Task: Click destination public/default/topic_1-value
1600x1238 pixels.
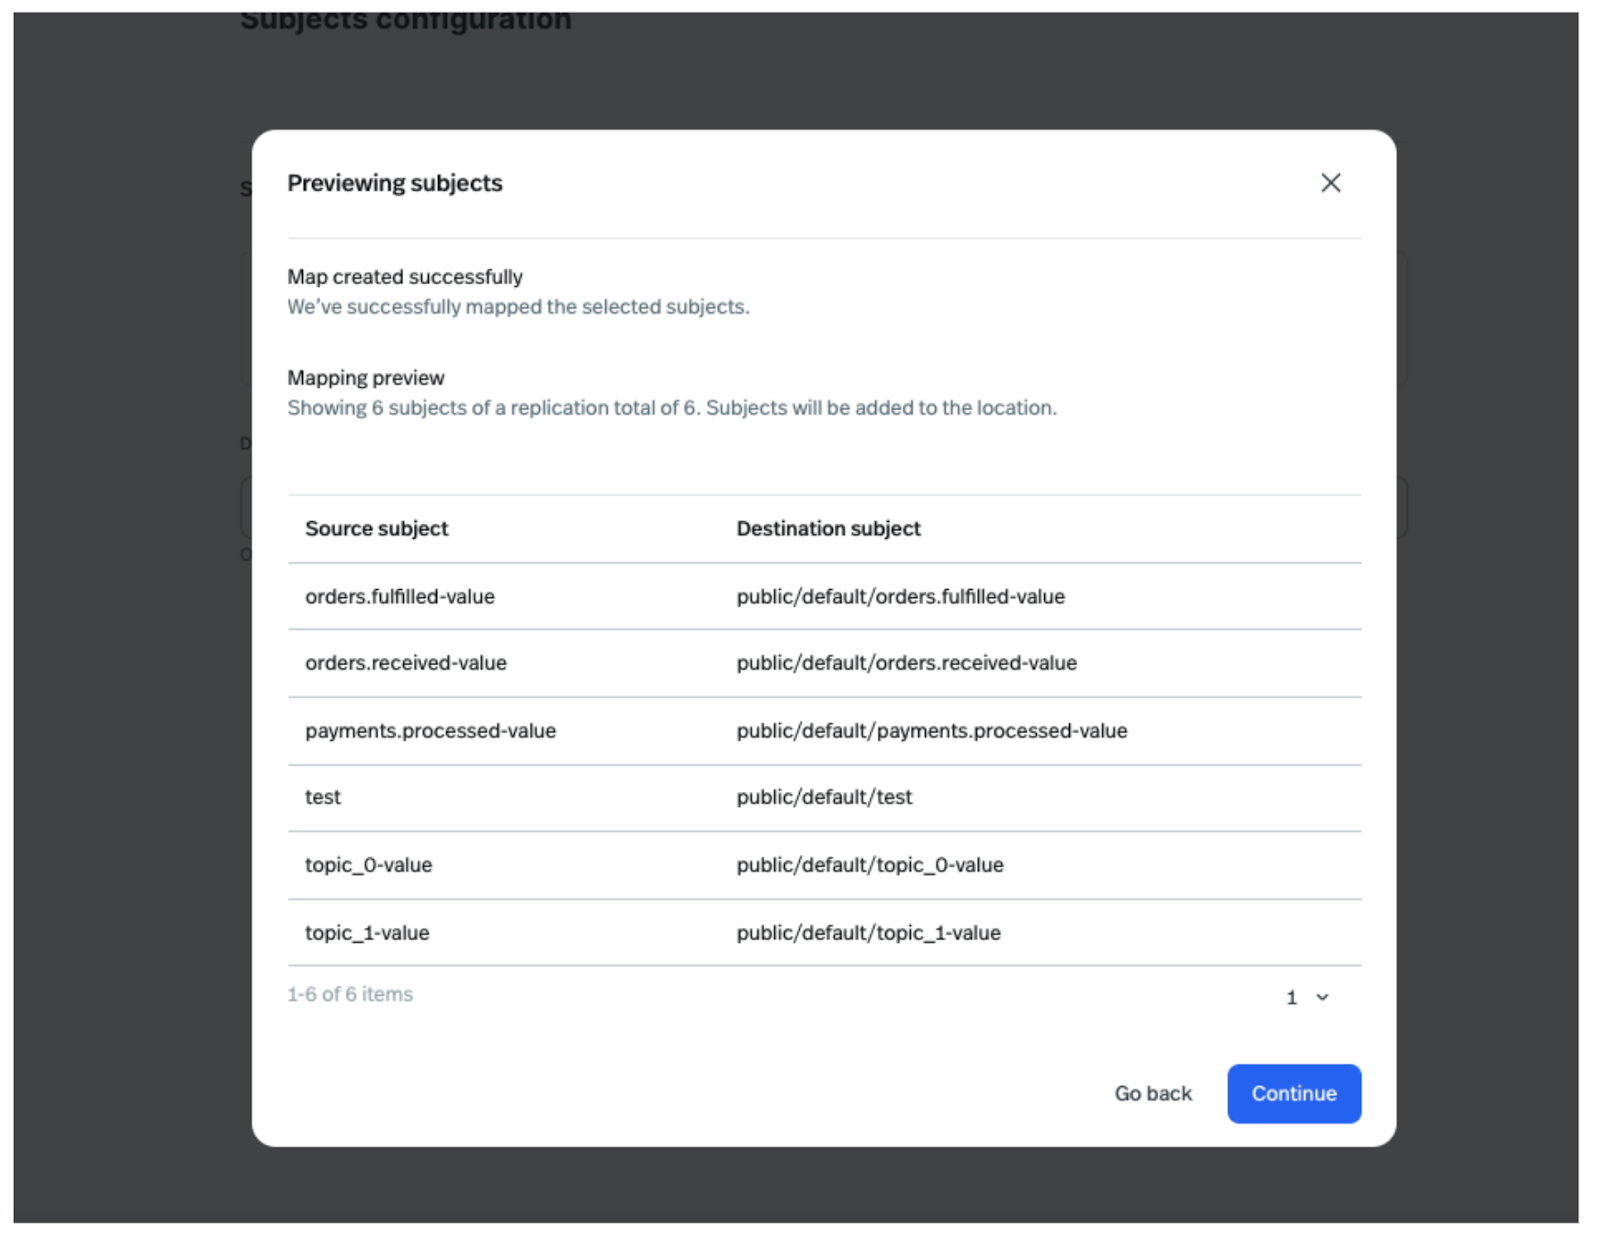Action: click(x=868, y=933)
